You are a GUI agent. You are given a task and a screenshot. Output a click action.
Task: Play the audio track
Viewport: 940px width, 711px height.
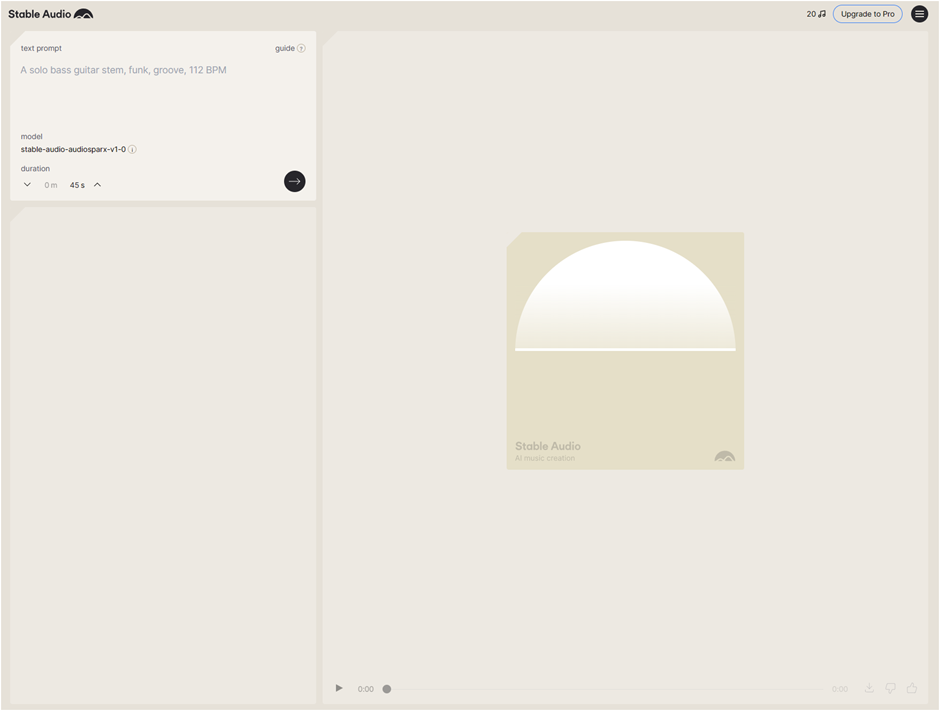339,688
